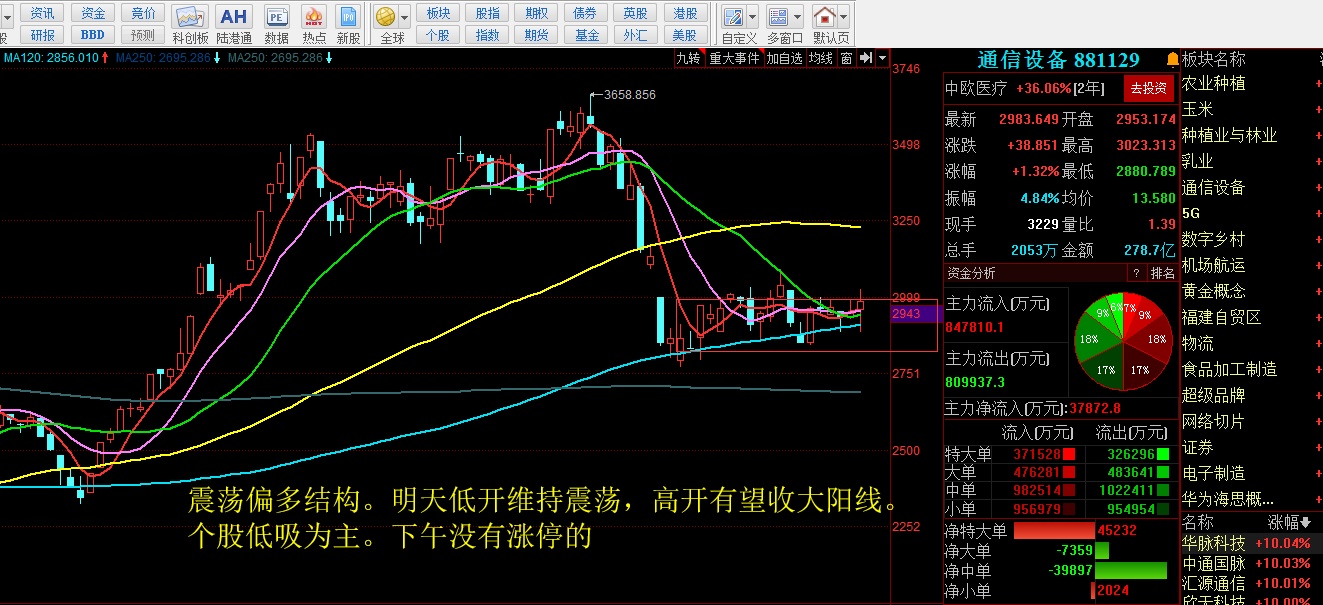
Task: Select the 港股 tab
Action: [x=685, y=13]
